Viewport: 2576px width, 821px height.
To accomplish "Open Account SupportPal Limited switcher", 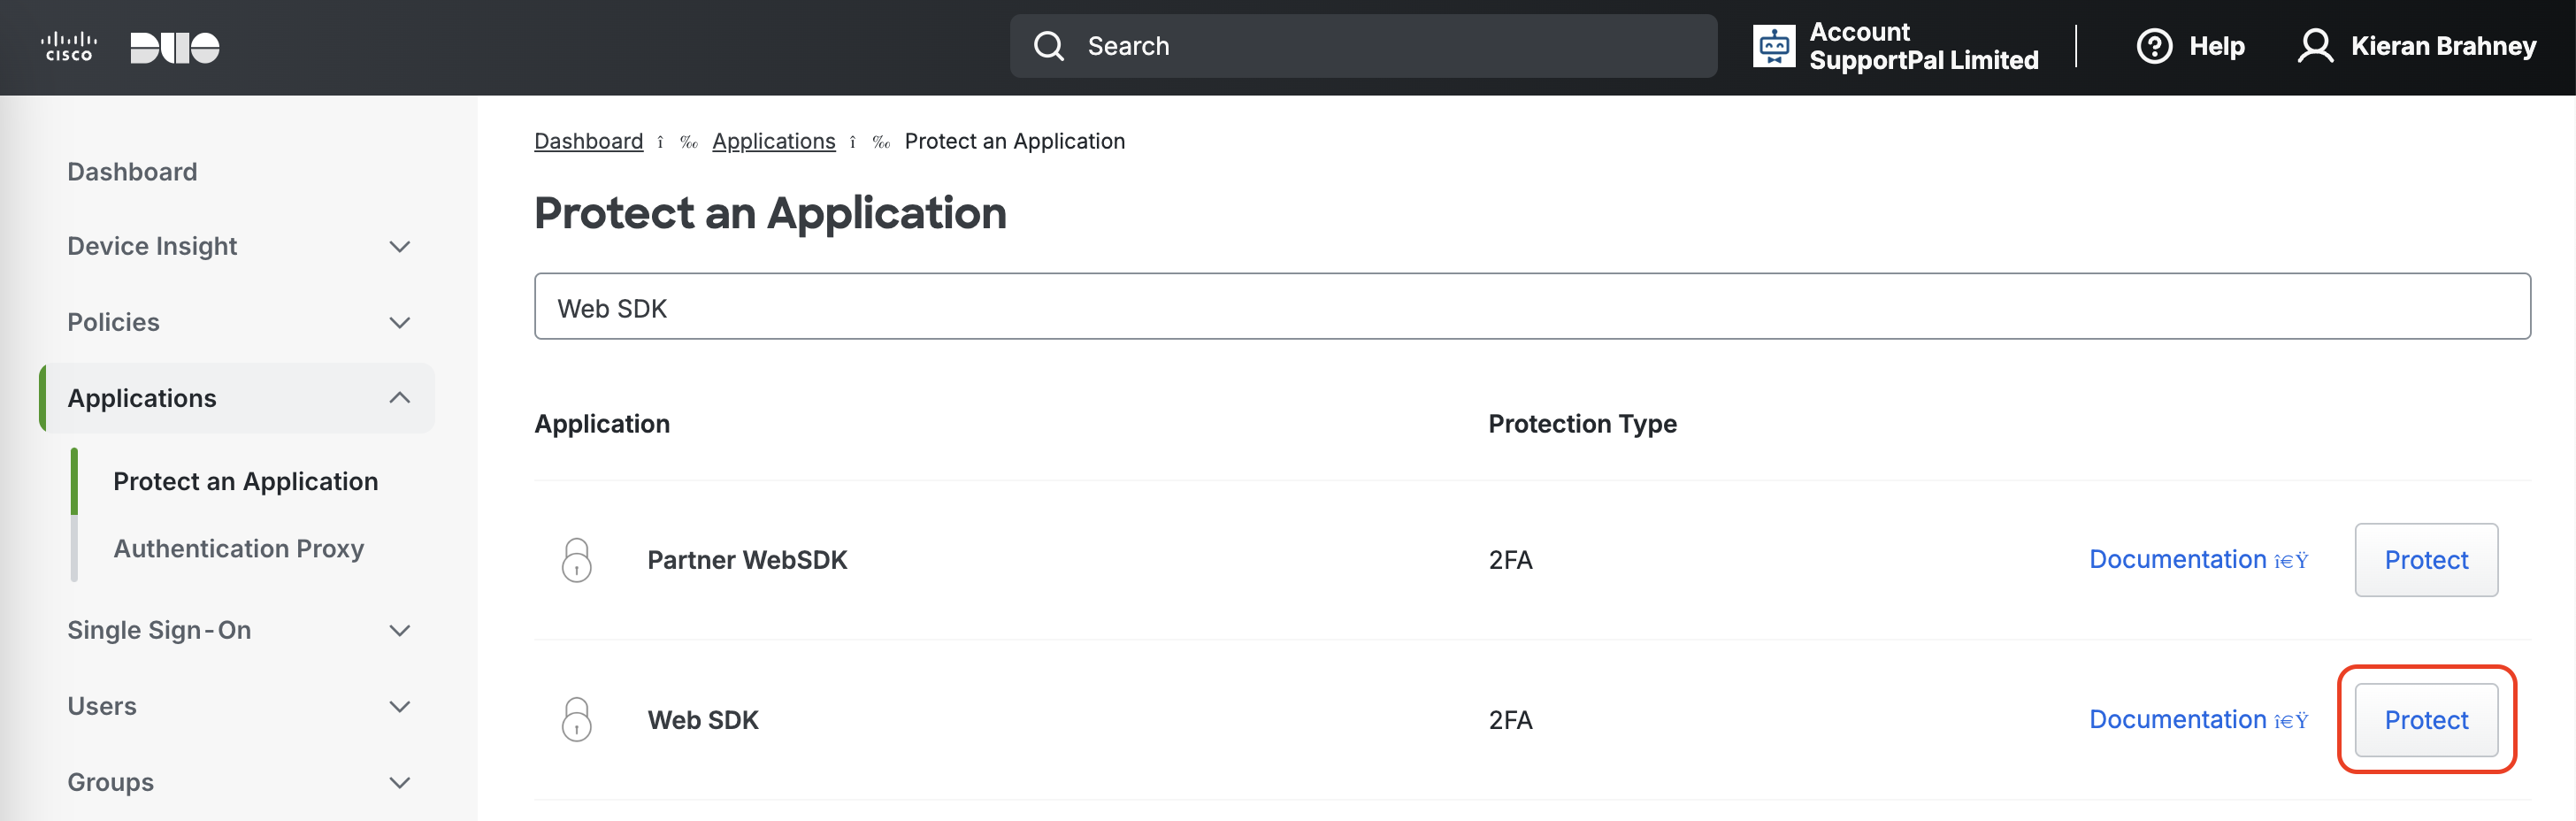I will tap(1896, 46).
